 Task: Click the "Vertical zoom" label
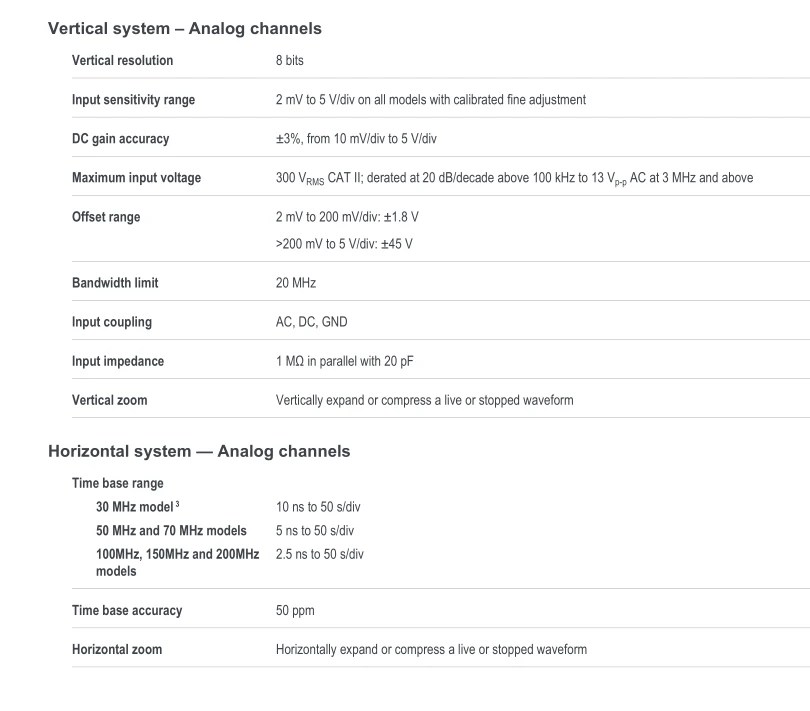tap(109, 400)
